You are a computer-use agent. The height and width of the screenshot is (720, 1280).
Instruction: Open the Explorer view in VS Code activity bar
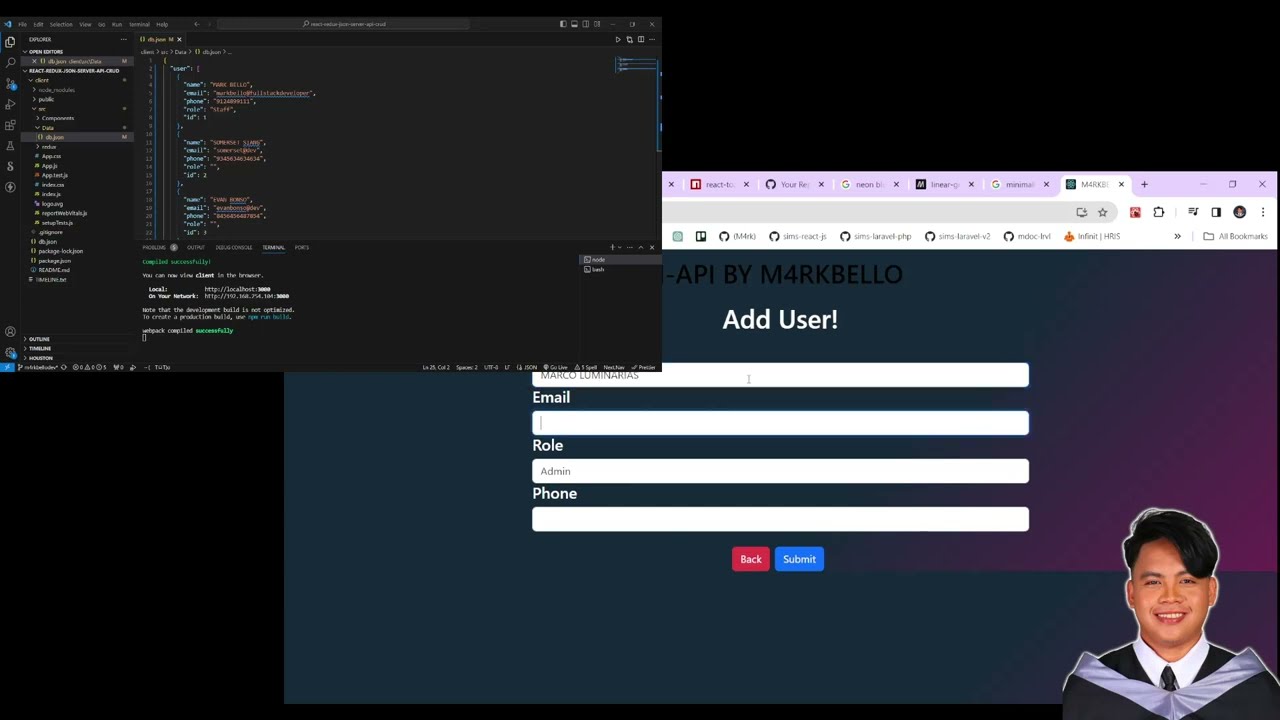(x=10, y=42)
